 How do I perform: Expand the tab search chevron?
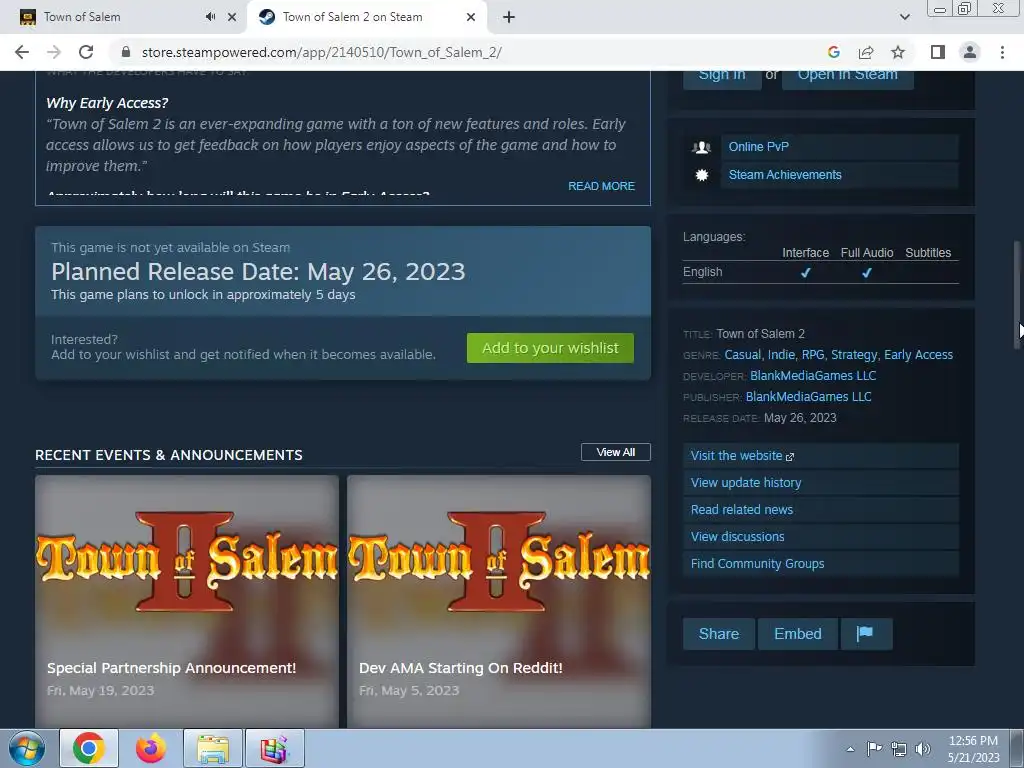pyautogui.click(x=904, y=17)
